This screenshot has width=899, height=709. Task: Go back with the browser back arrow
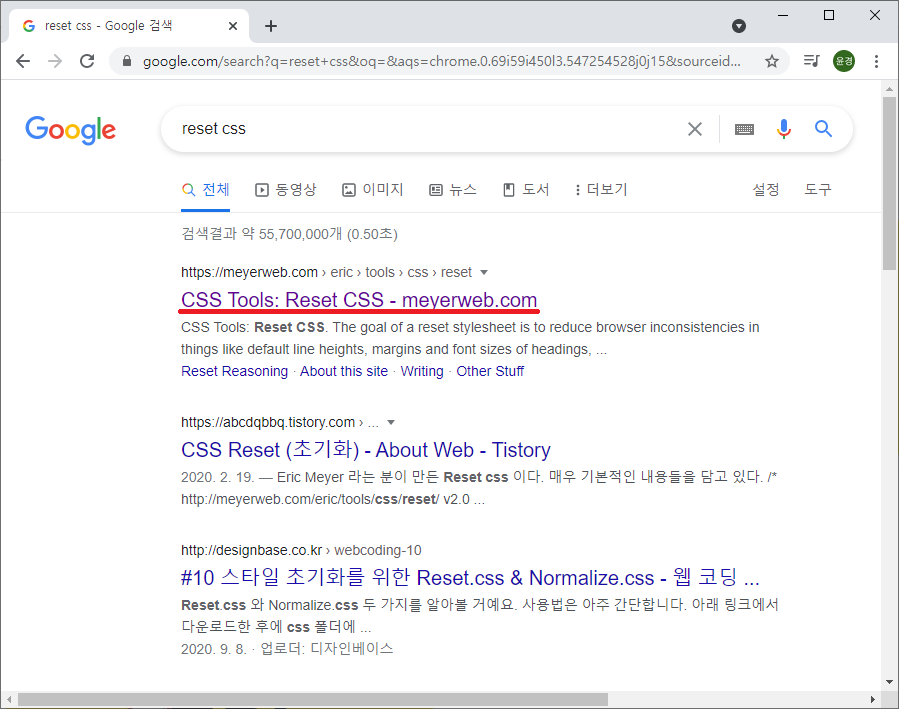(23, 61)
